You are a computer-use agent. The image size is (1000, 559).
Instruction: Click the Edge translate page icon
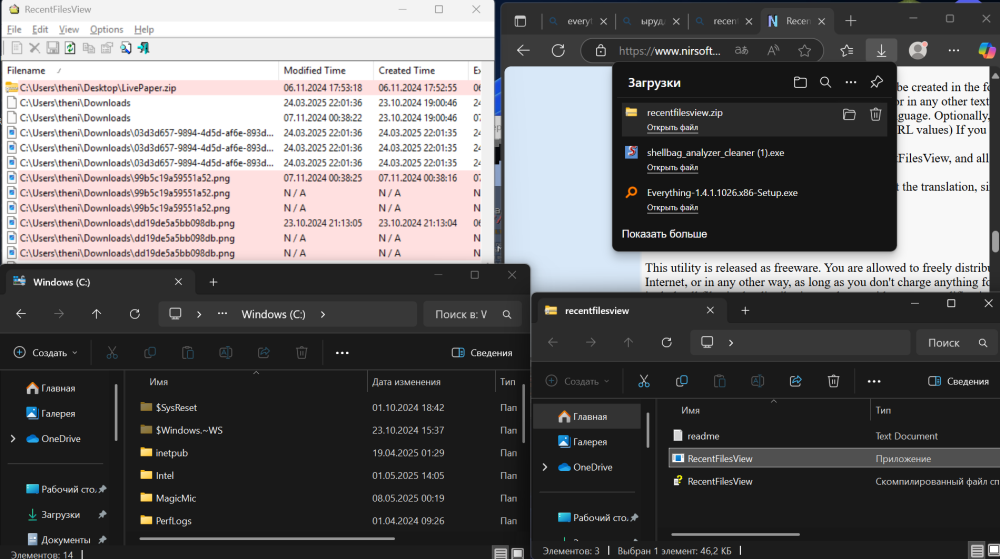(x=741, y=50)
